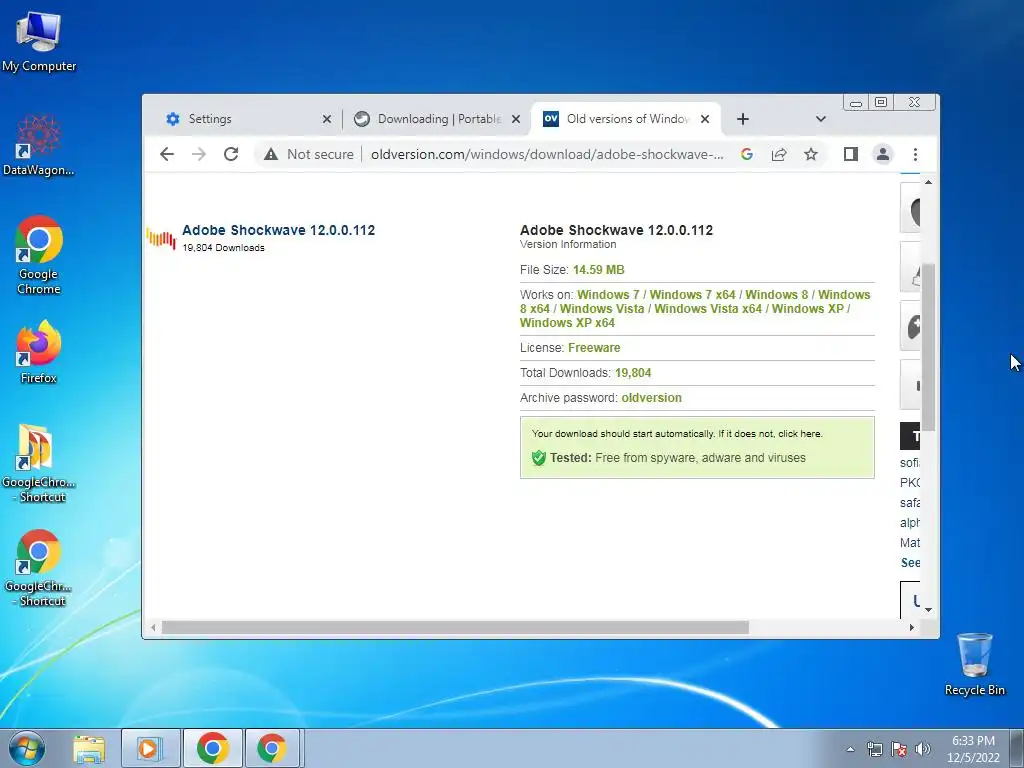The width and height of the screenshot is (1024, 768).
Task: Click the vertical page scrollbar thumb
Action: pyautogui.click(x=928, y=347)
